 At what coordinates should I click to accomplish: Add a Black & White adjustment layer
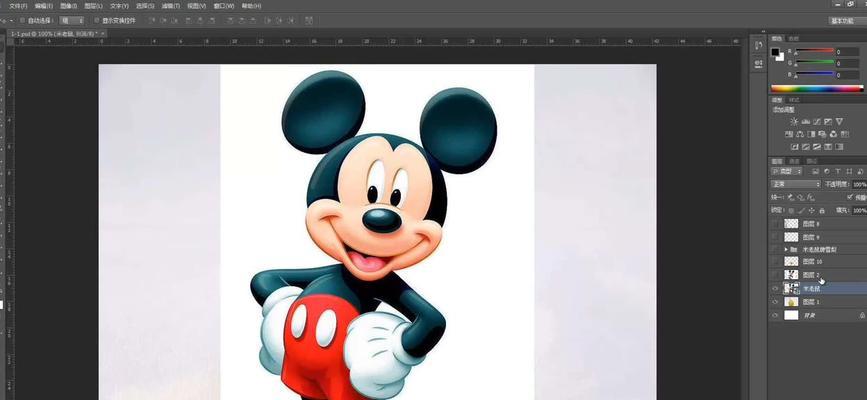point(812,134)
